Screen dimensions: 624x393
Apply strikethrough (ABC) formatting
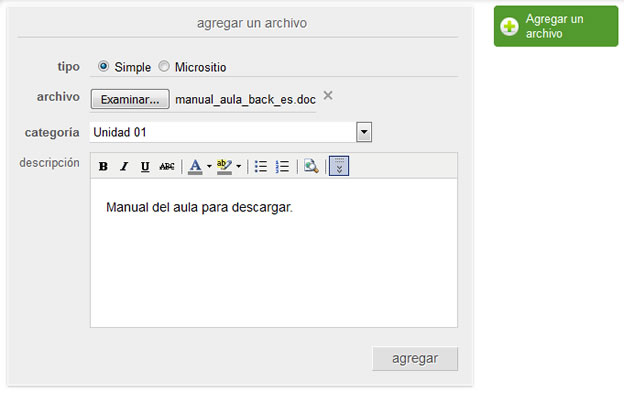tap(167, 166)
